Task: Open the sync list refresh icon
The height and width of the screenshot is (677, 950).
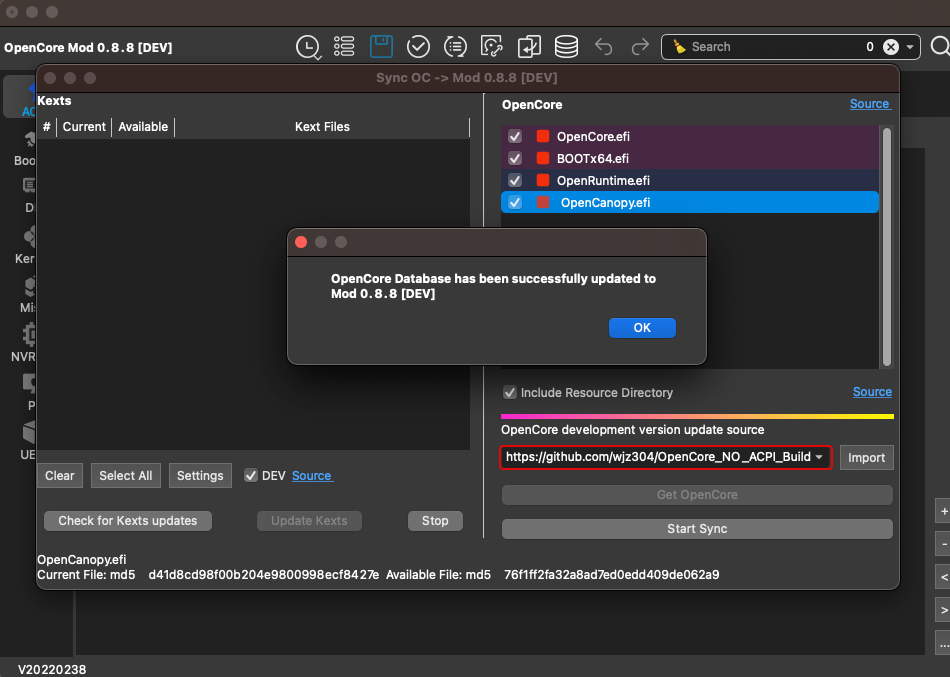Action: coord(455,47)
